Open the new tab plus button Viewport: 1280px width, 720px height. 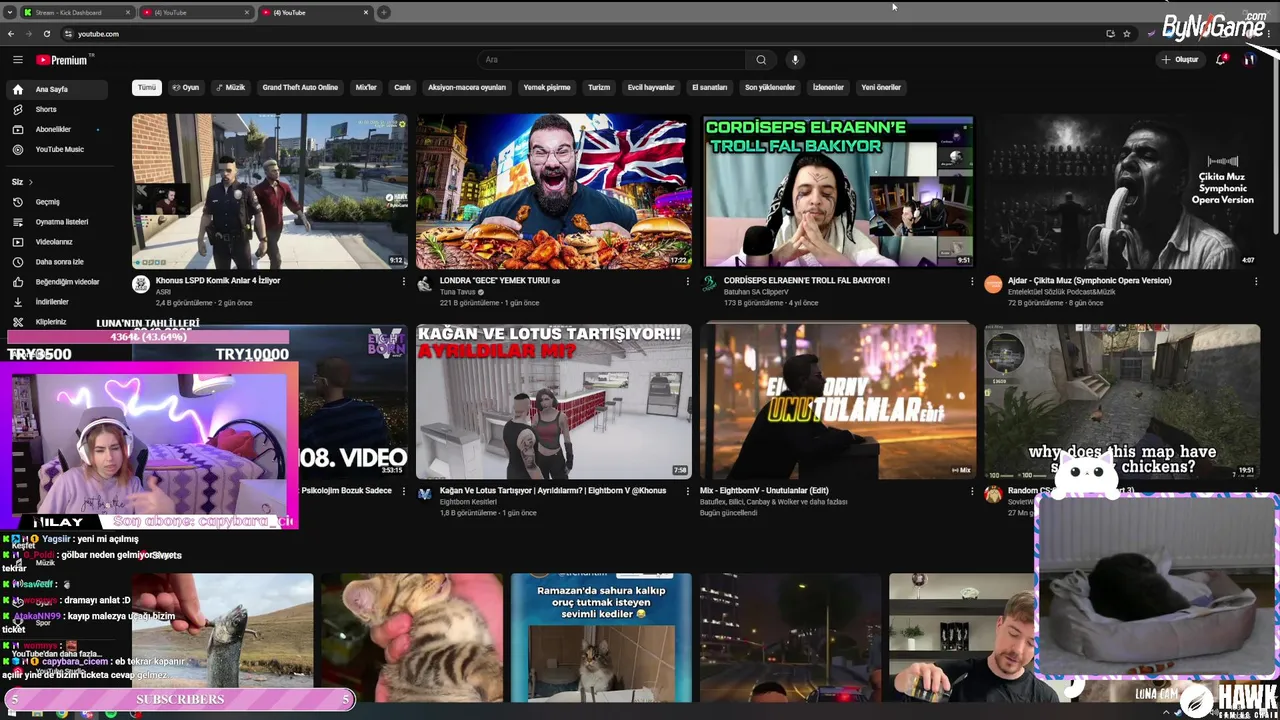tap(383, 13)
